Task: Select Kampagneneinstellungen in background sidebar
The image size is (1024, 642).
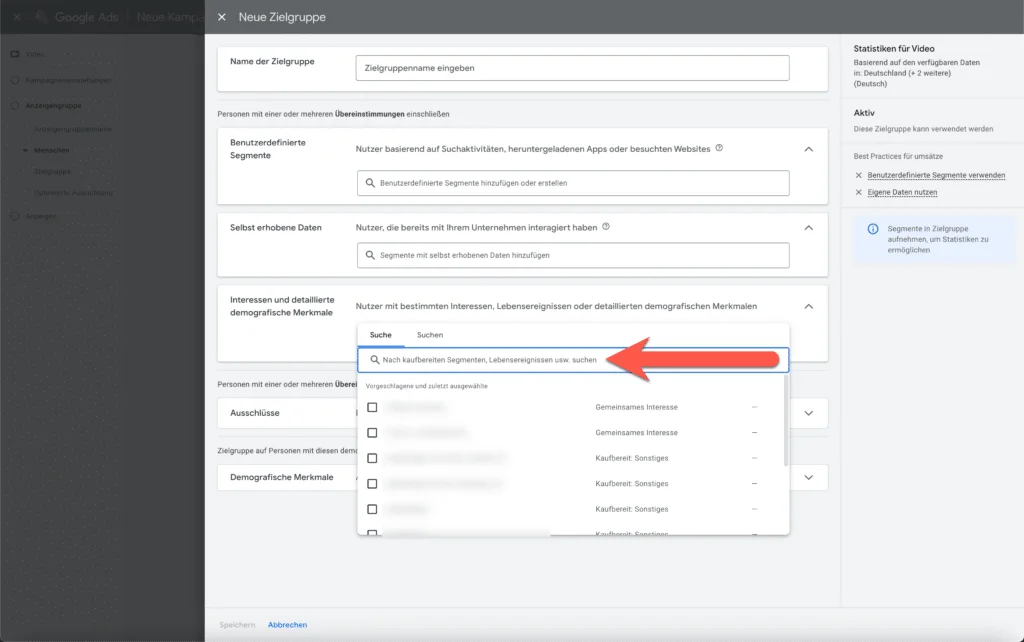Action: coord(69,80)
